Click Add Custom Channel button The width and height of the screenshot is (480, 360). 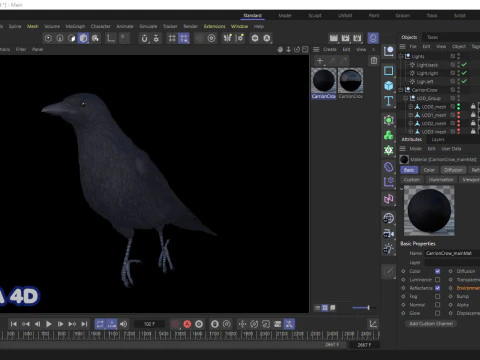click(431, 323)
